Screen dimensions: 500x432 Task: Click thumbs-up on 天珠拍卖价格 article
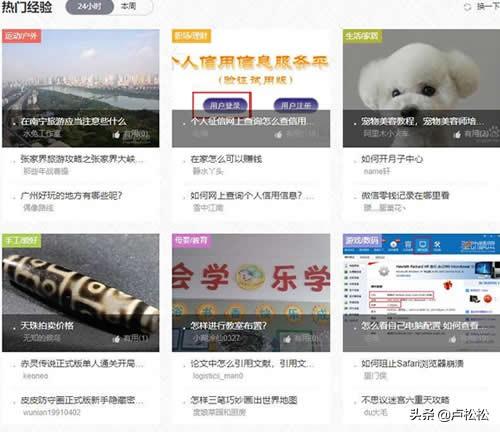[x=116, y=339]
